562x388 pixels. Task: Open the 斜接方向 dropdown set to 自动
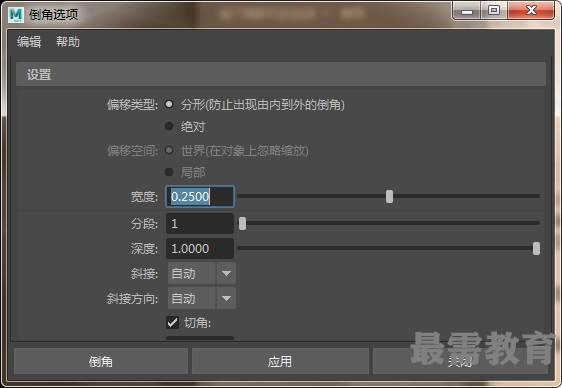click(x=202, y=298)
